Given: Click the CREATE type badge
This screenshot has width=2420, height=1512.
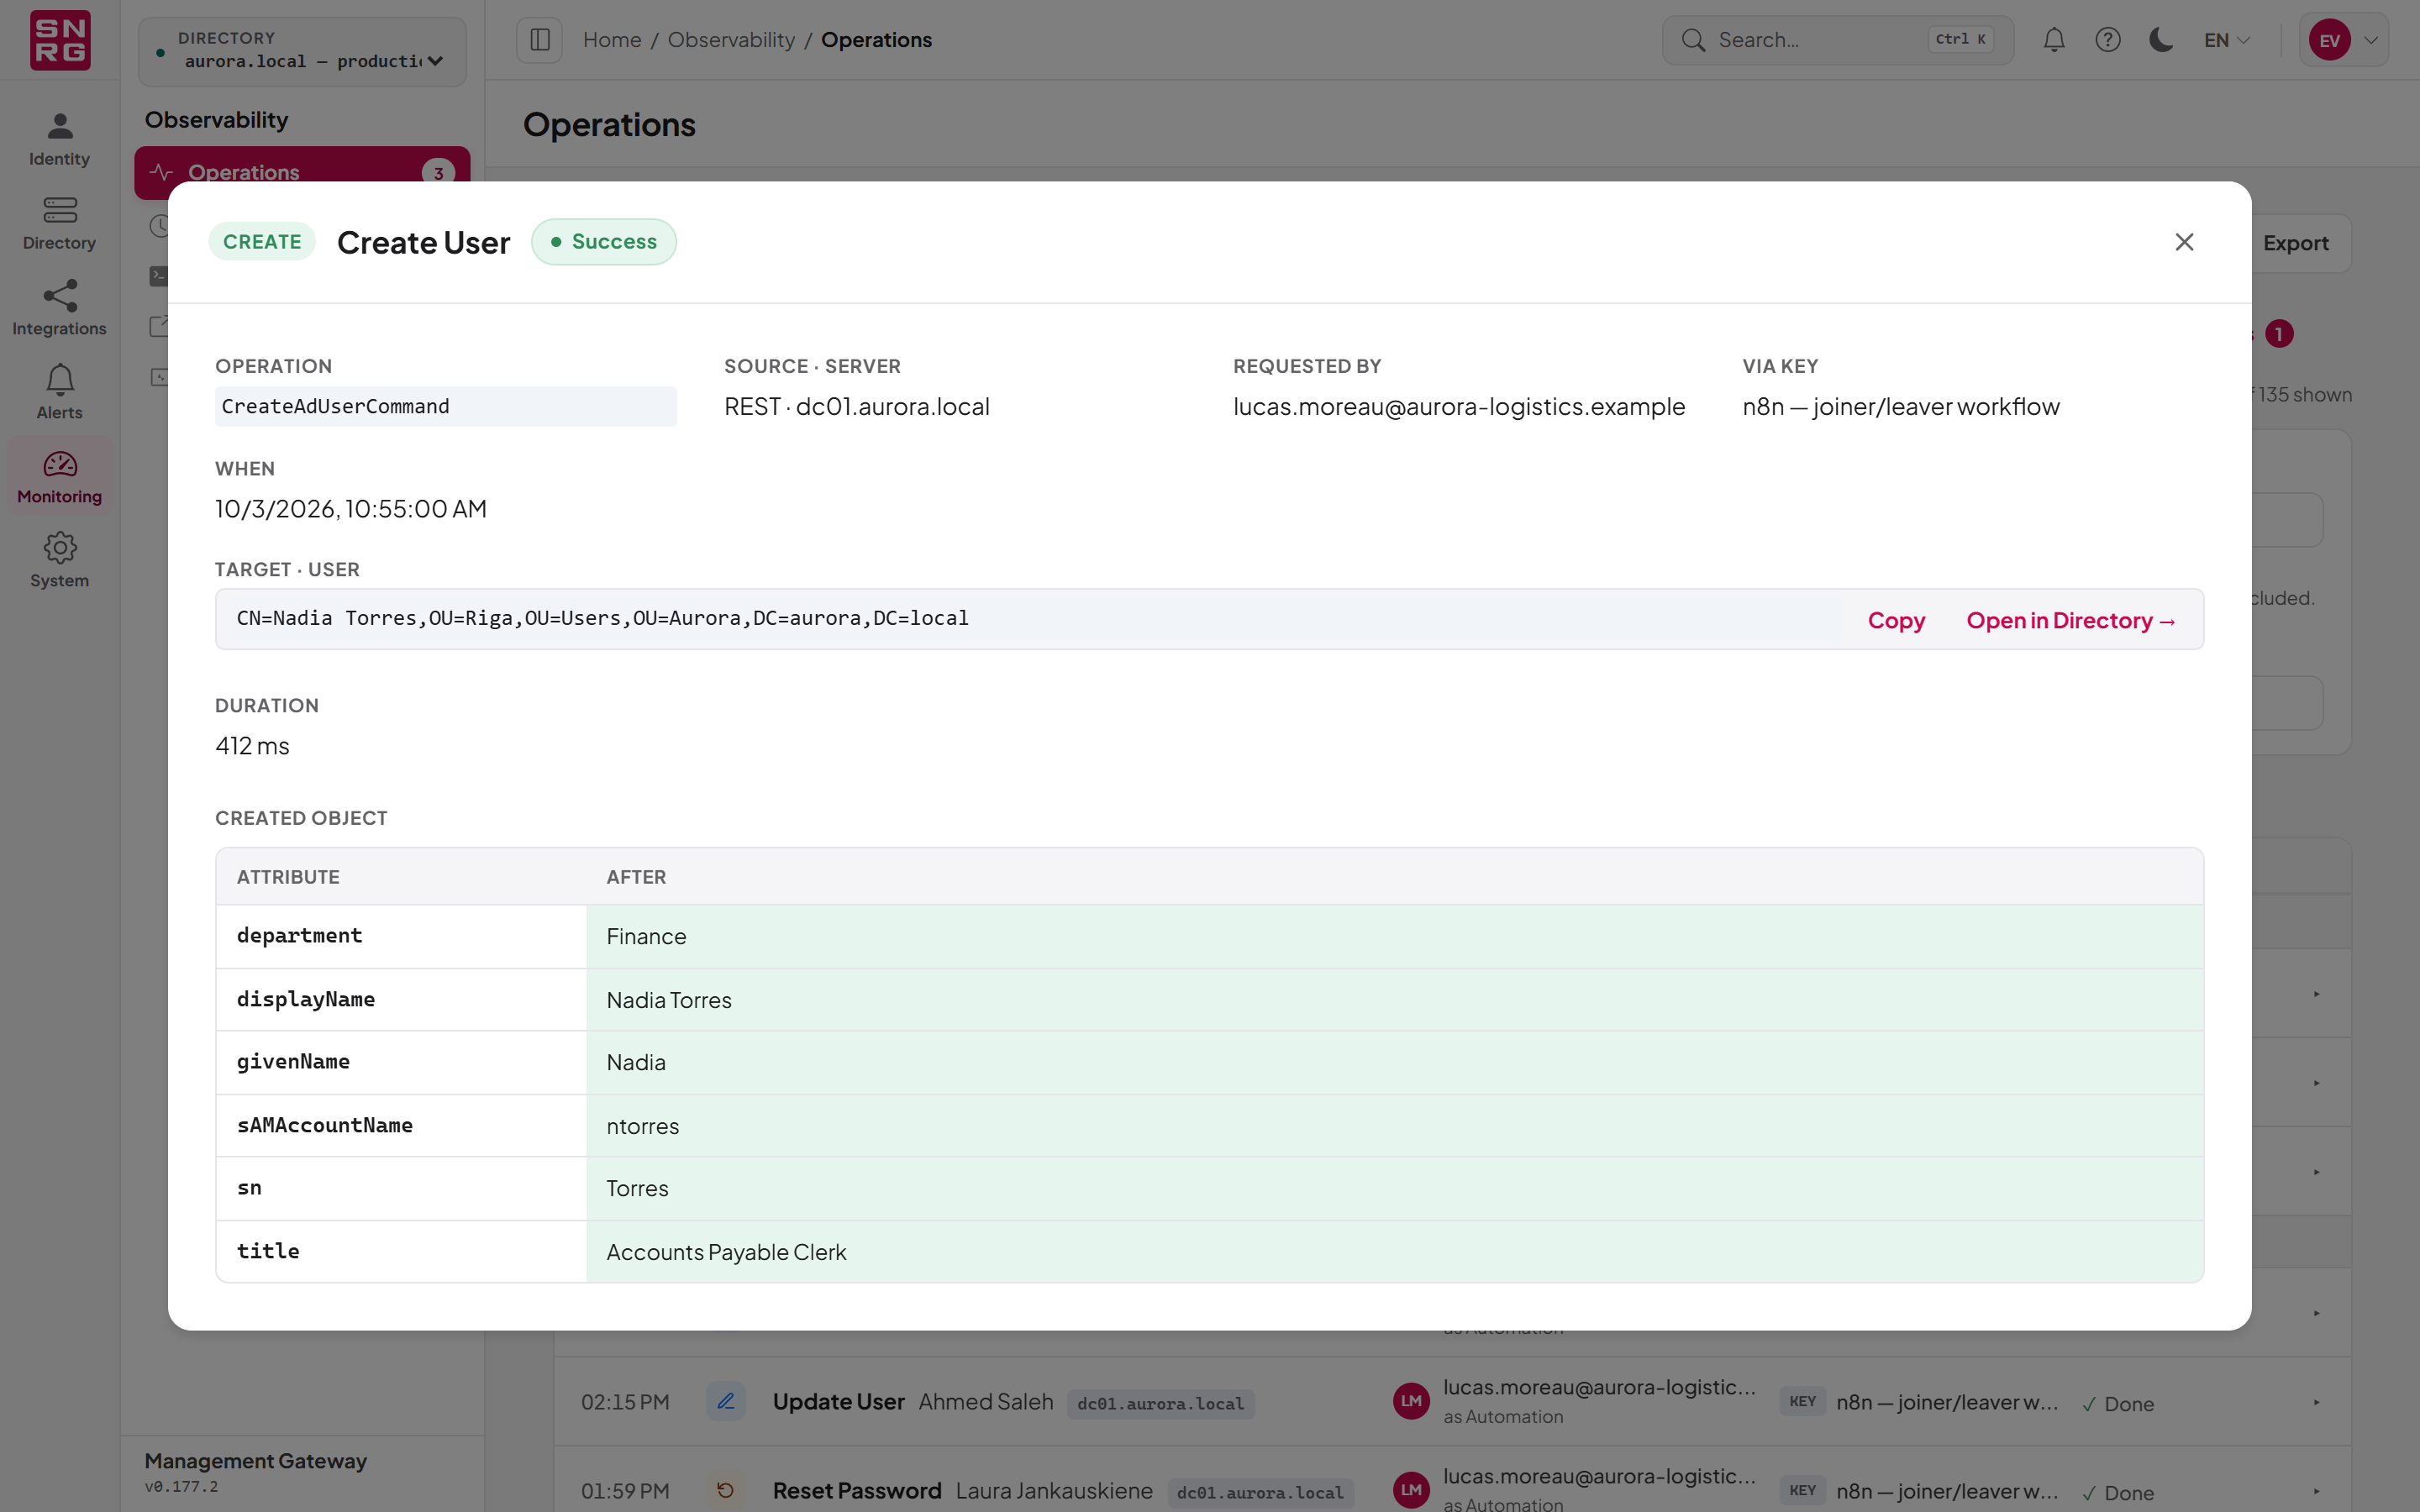Looking at the screenshot, I should click(x=262, y=242).
